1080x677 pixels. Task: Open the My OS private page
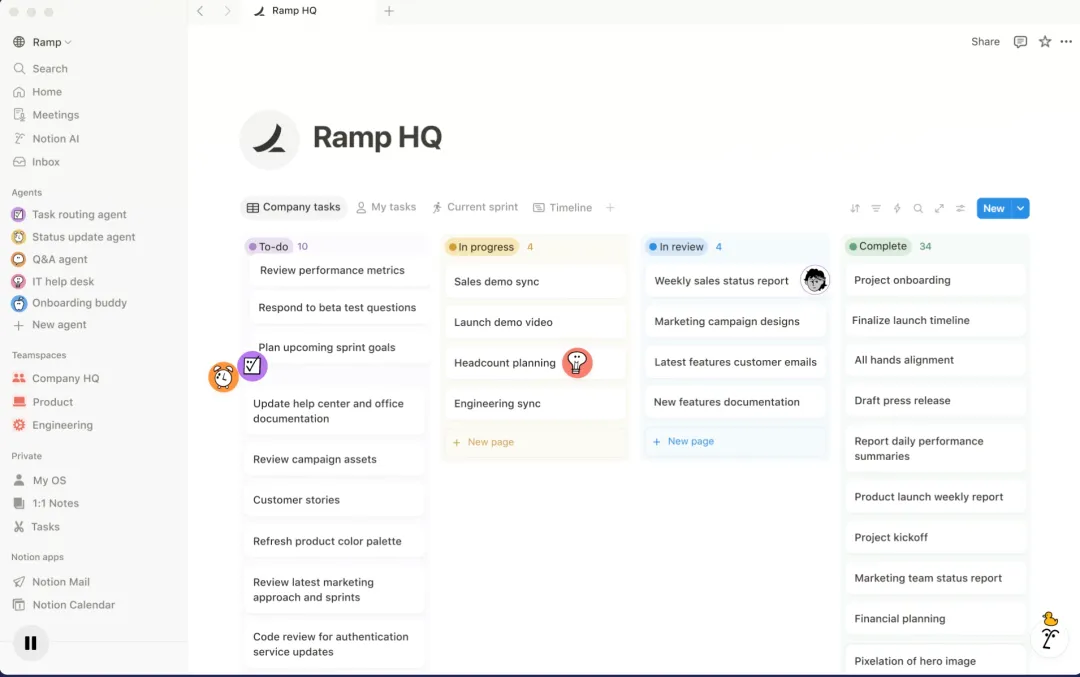(x=40, y=480)
